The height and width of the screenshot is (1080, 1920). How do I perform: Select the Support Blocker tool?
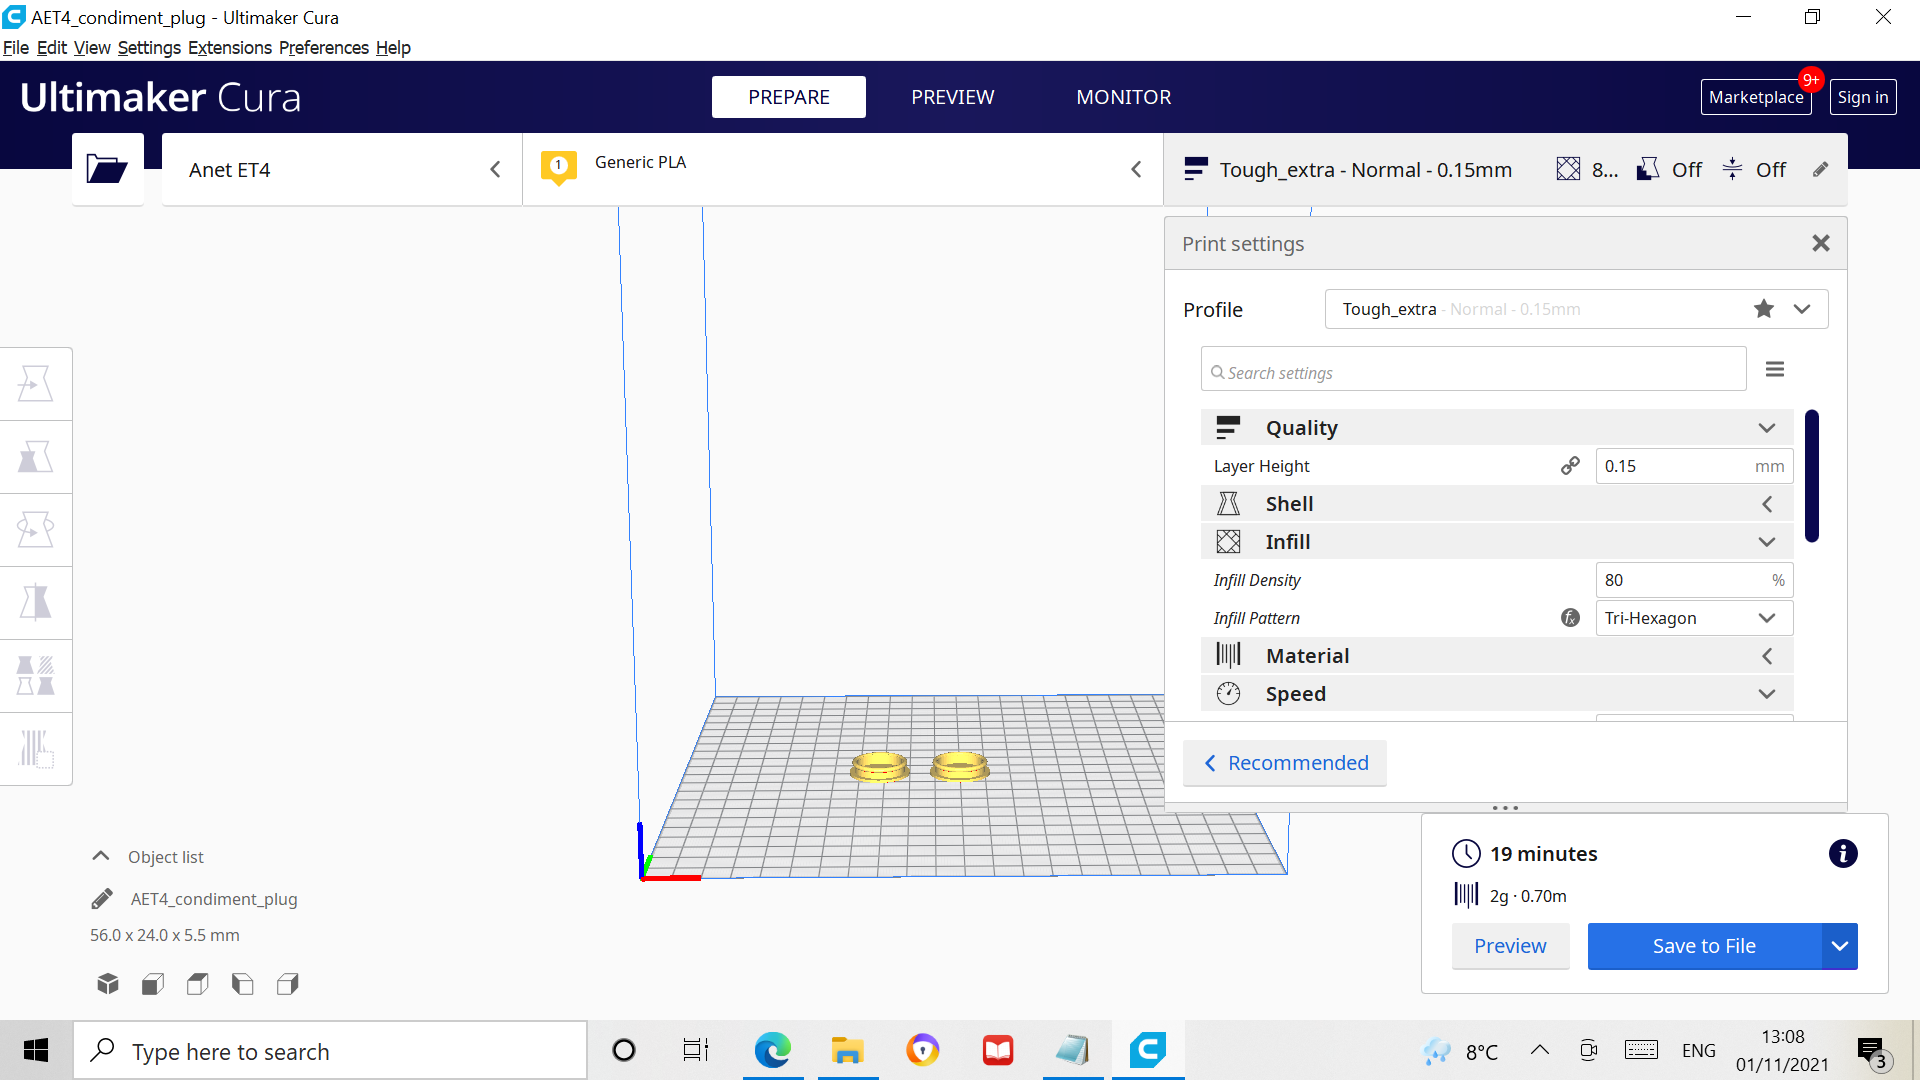click(36, 749)
